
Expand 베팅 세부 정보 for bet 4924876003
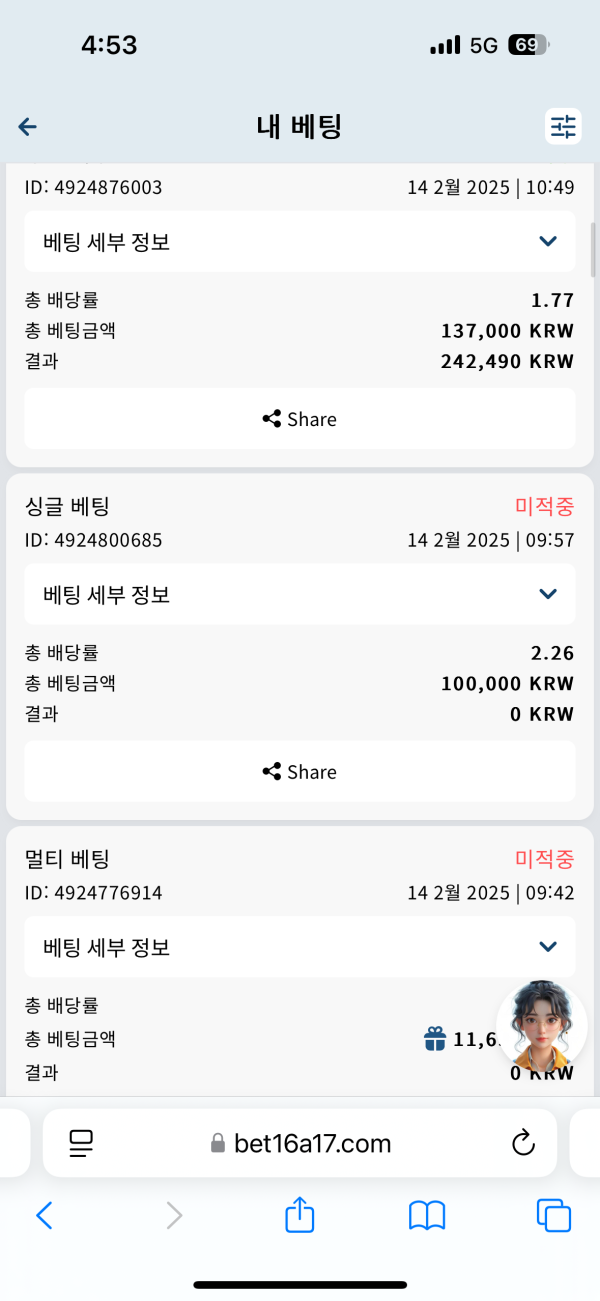[x=299, y=241]
